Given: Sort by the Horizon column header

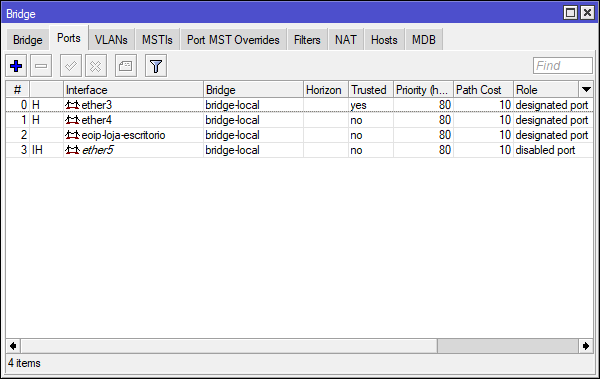Looking at the screenshot, I should (326, 90).
